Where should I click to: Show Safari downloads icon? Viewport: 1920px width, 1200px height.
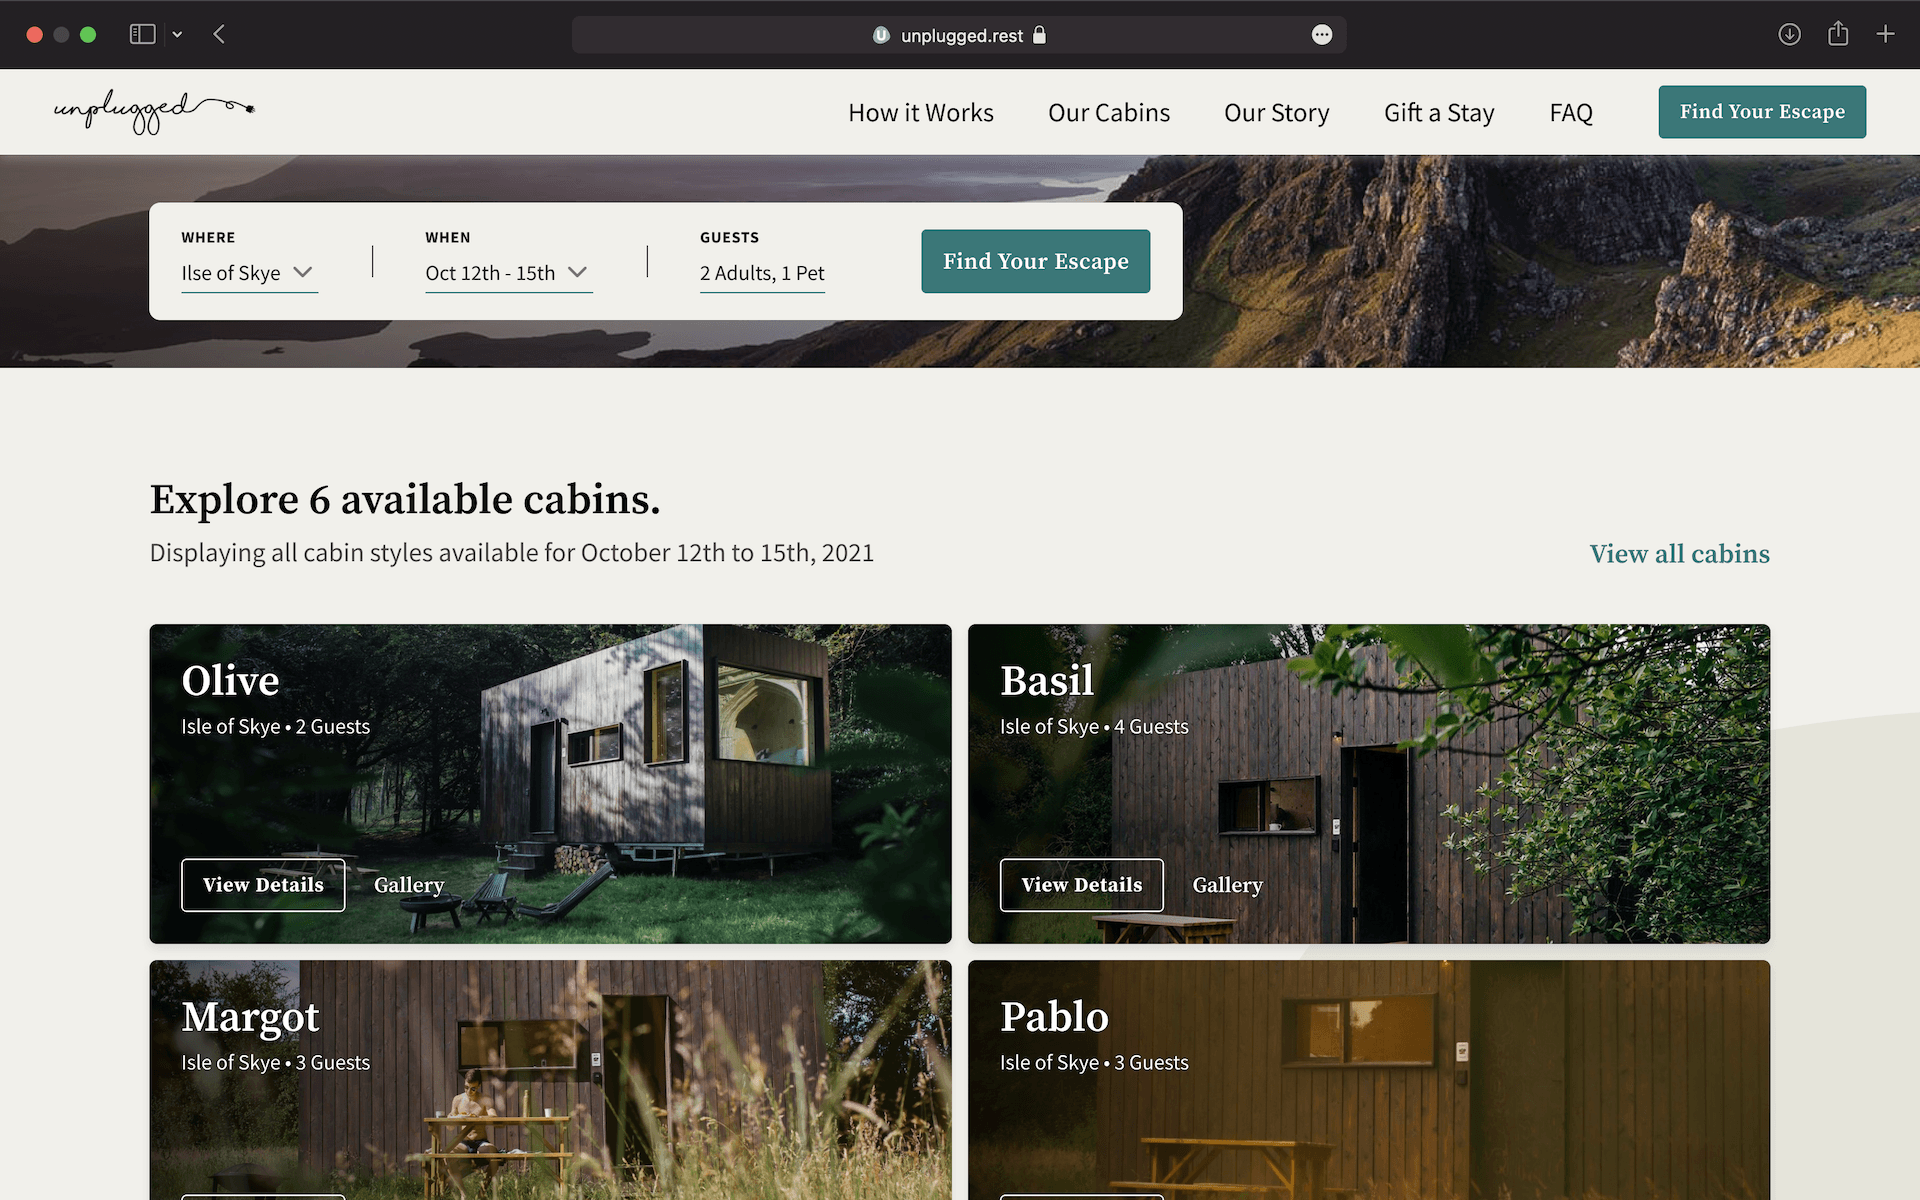click(1789, 34)
